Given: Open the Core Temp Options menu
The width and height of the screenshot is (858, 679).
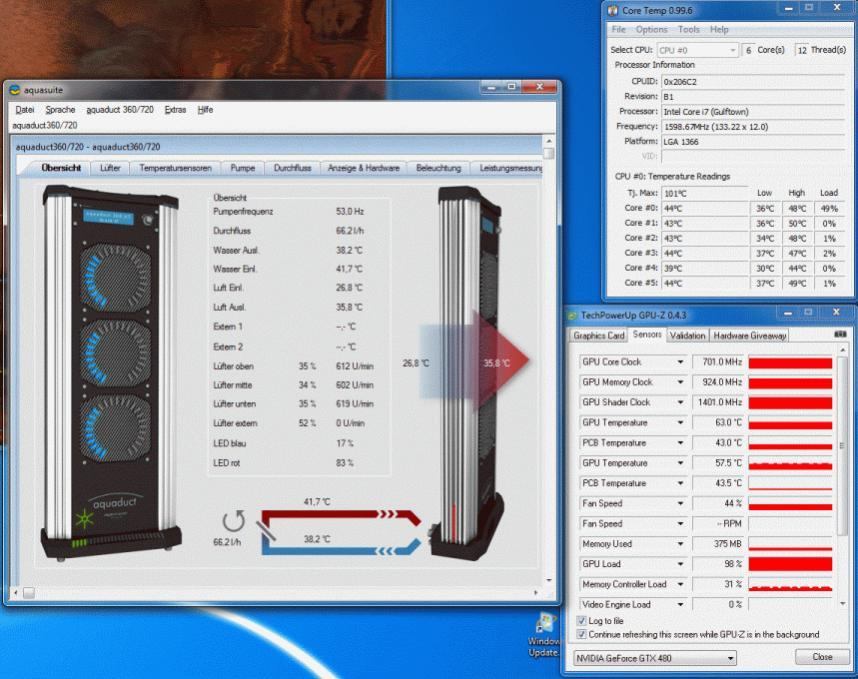Looking at the screenshot, I should point(651,30).
